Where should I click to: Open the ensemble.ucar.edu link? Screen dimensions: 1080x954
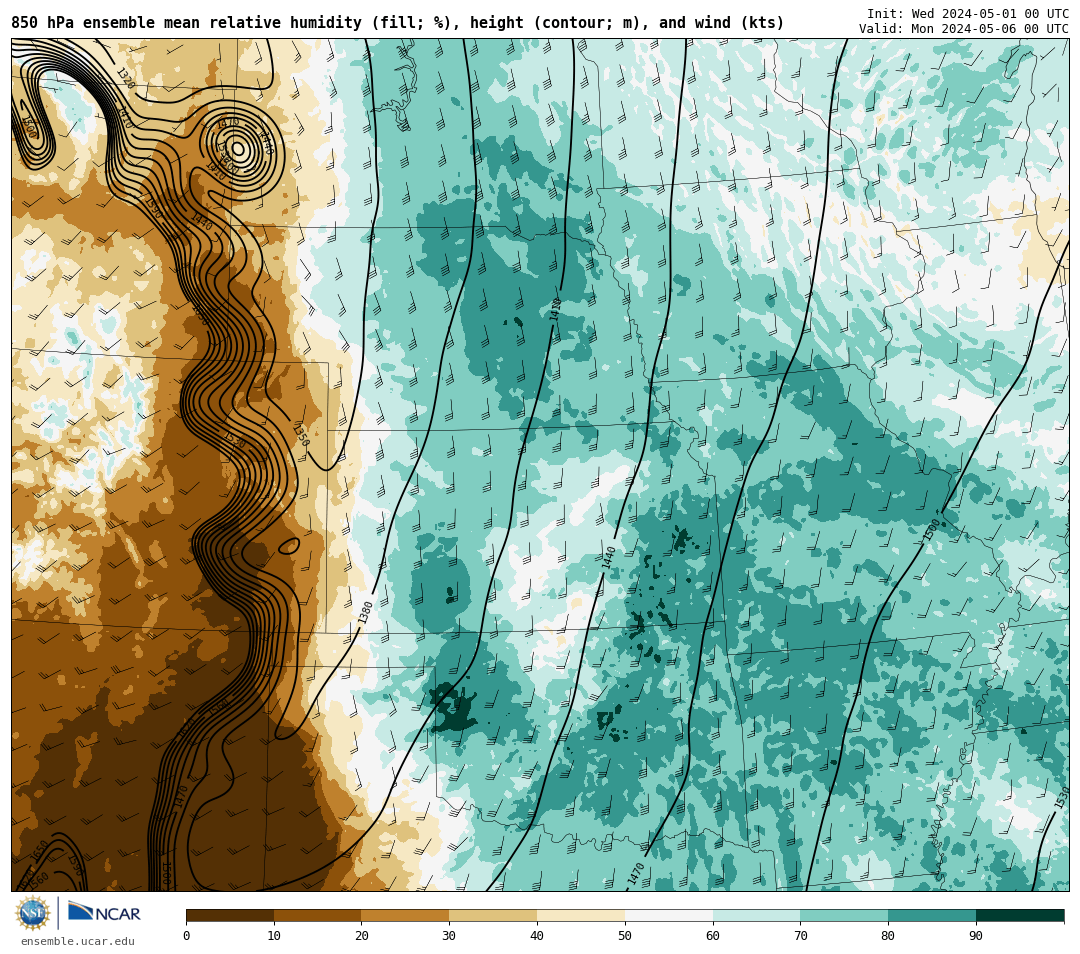(78, 942)
